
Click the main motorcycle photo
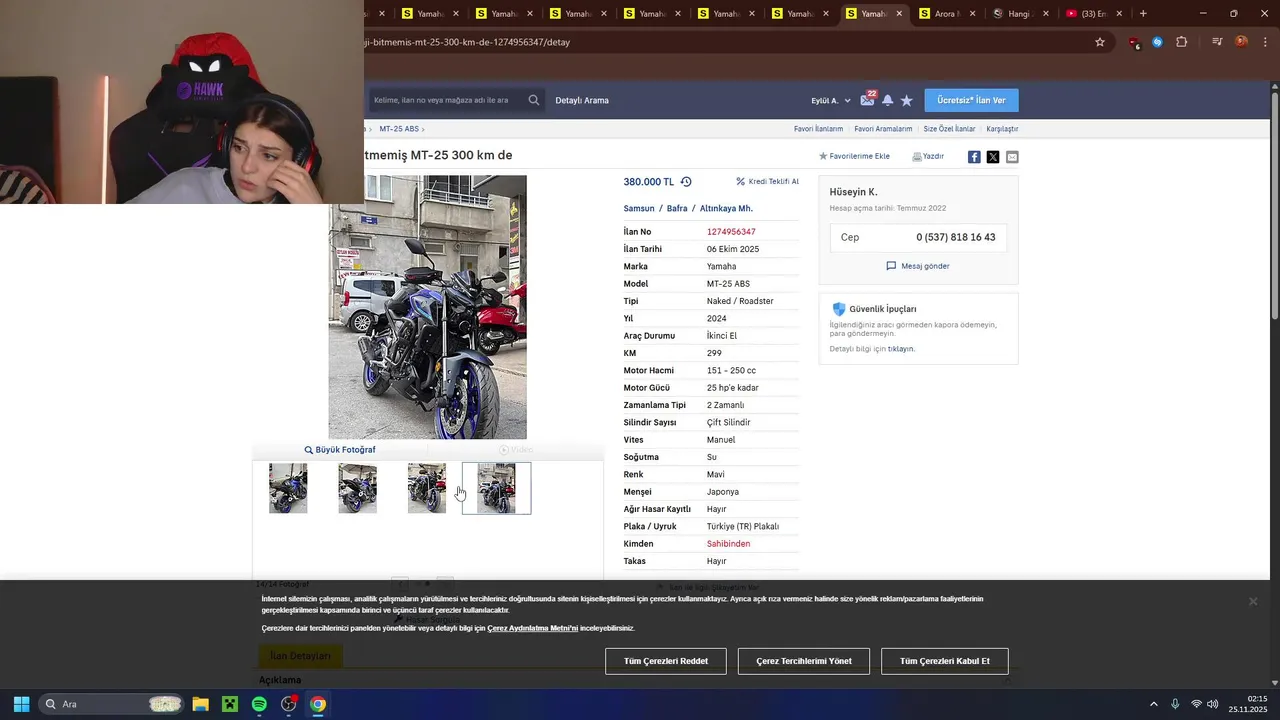pyautogui.click(x=427, y=307)
